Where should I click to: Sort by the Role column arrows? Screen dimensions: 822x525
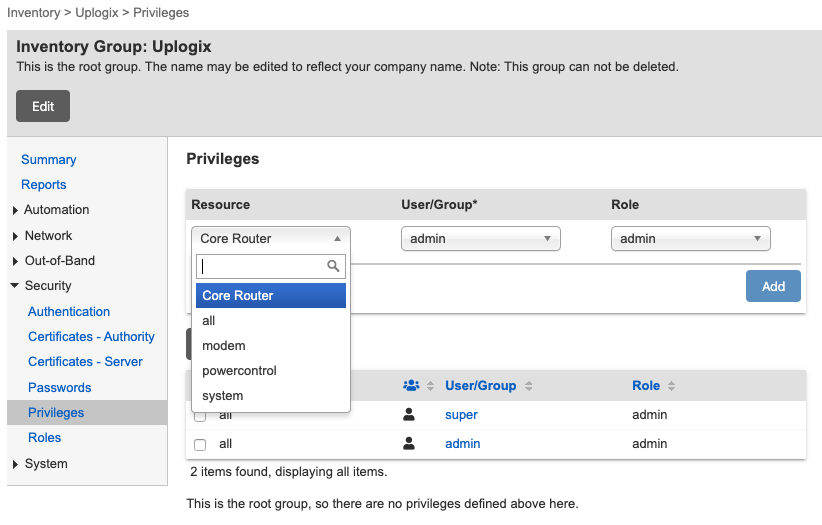coord(672,386)
